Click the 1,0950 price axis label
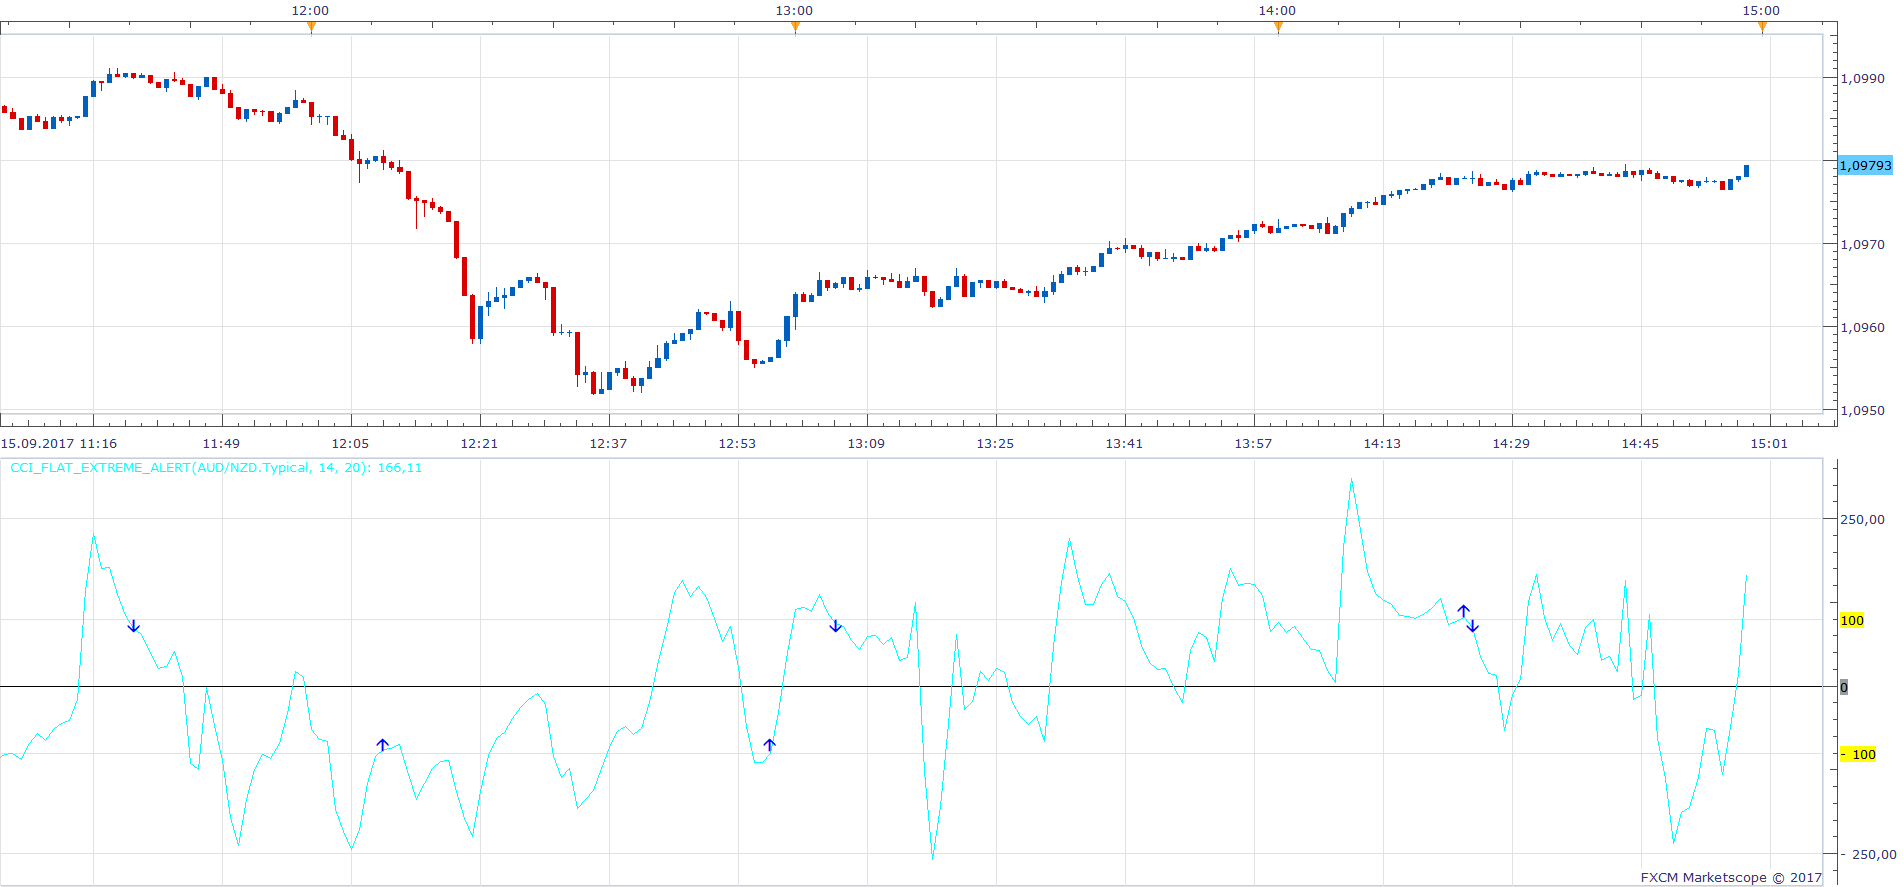Screen dimensions: 1903x887 point(1863,410)
